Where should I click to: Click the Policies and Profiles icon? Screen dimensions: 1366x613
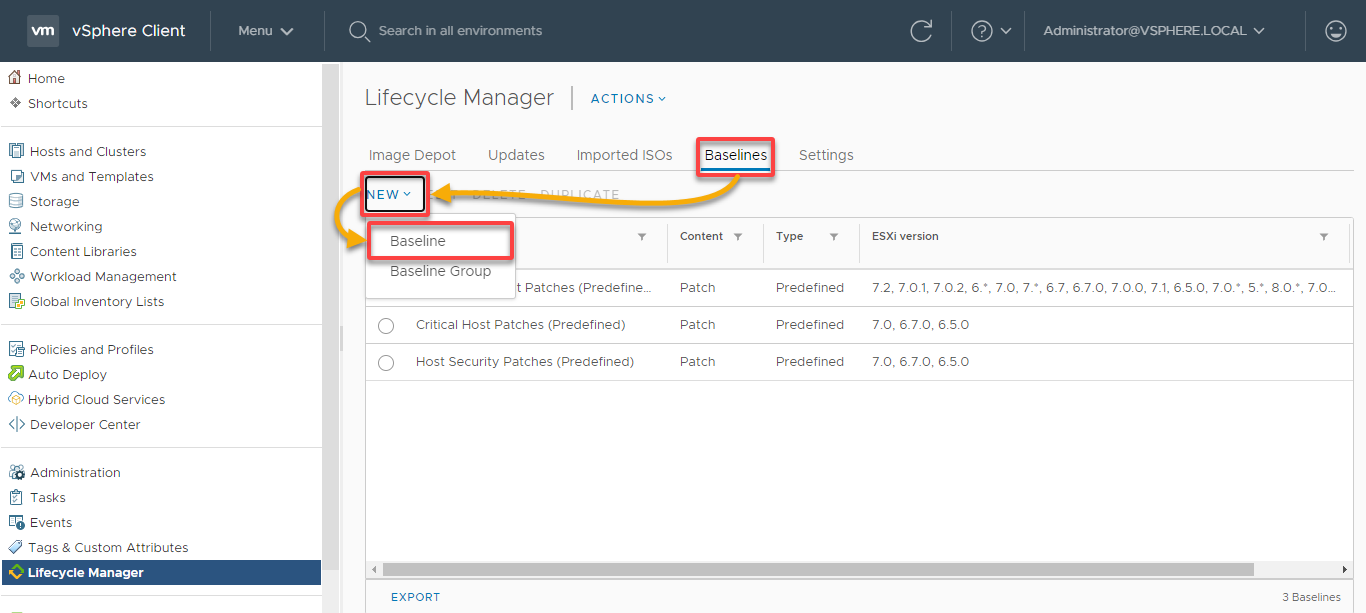16,349
